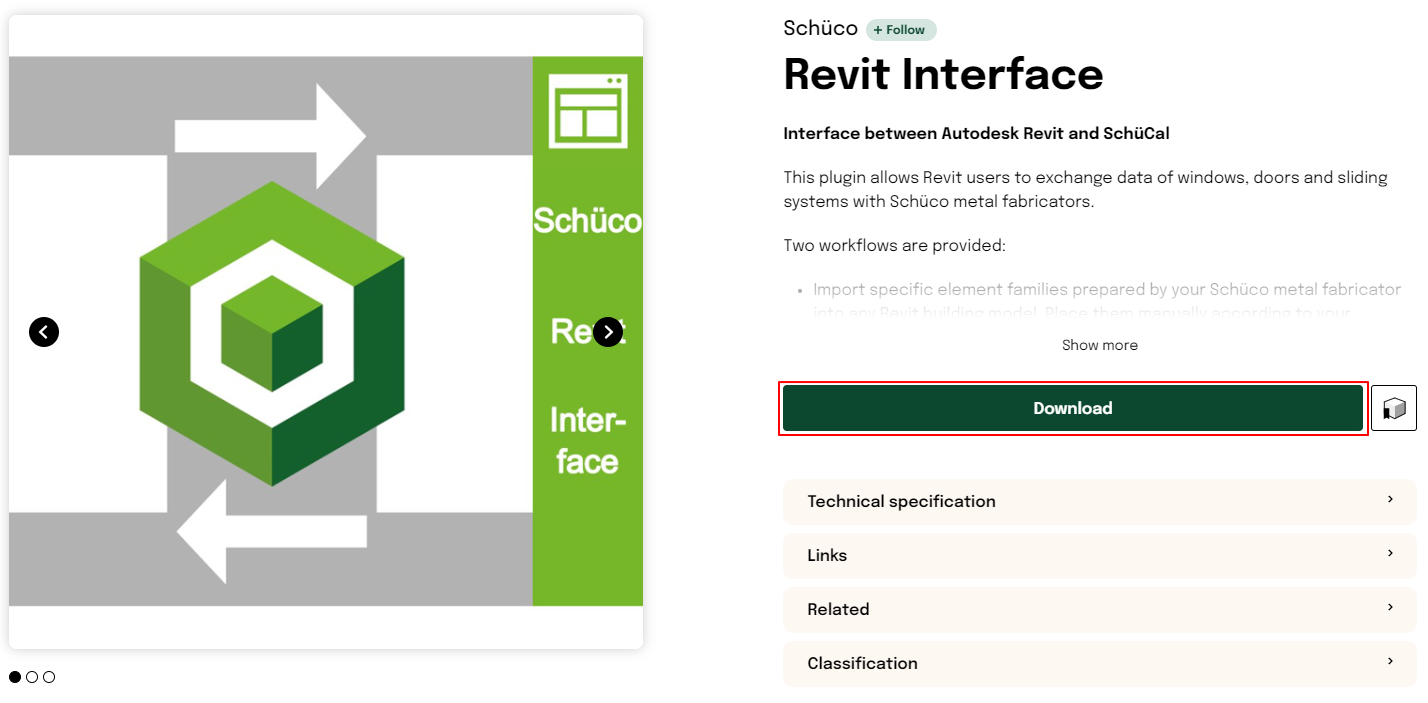Follow the Schüco brand

901,30
